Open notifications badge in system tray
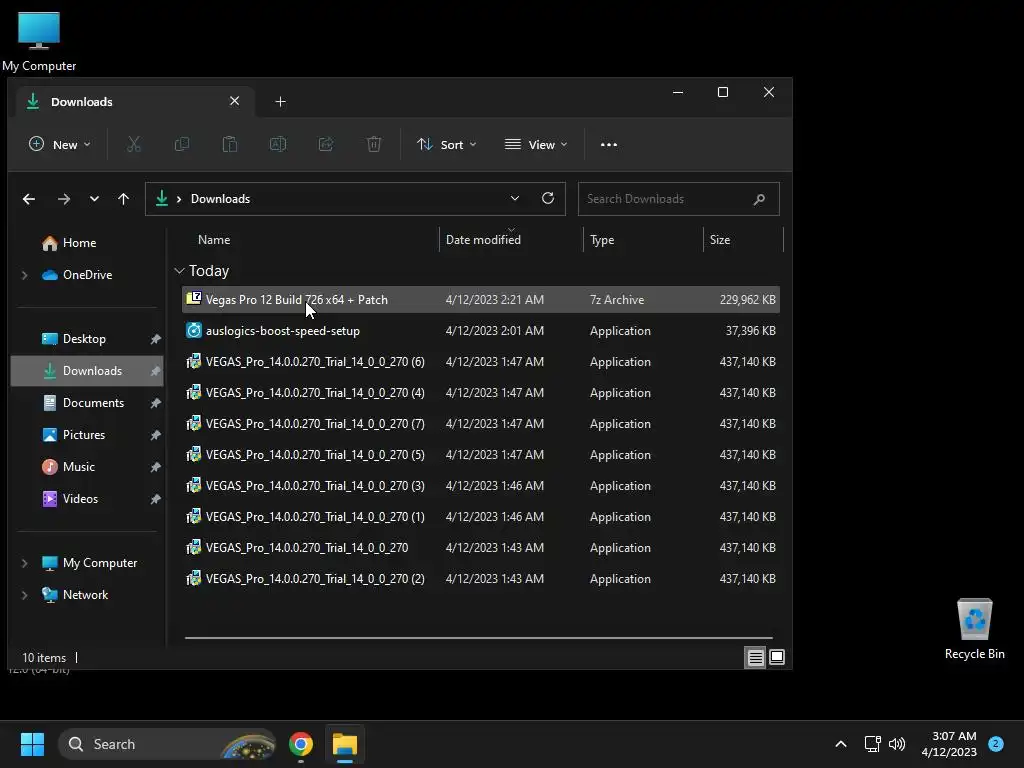 click(996, 743)
